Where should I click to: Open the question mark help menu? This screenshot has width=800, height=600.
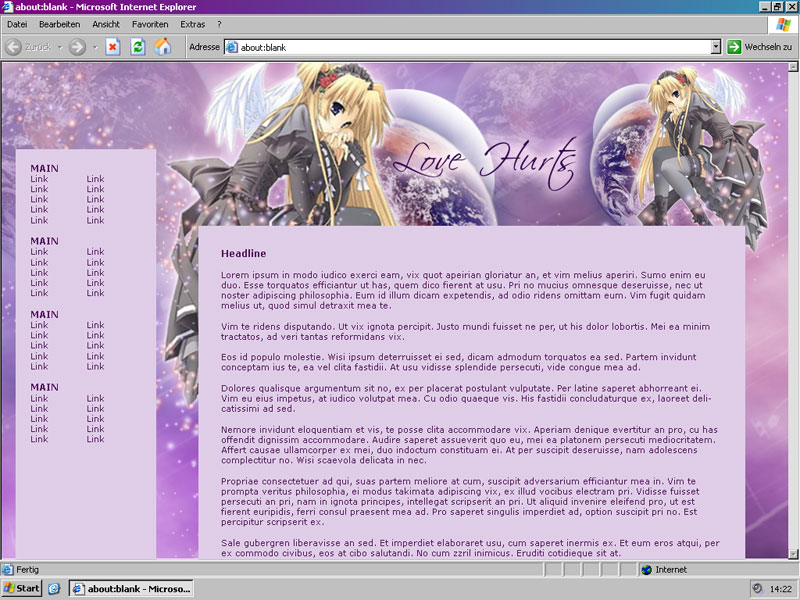(219, 24)
